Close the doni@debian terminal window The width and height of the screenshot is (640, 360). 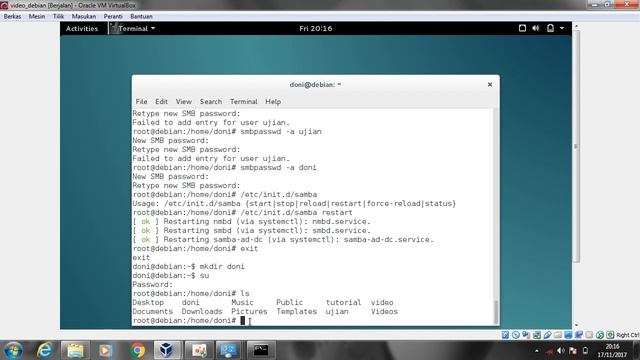point(490,84)
